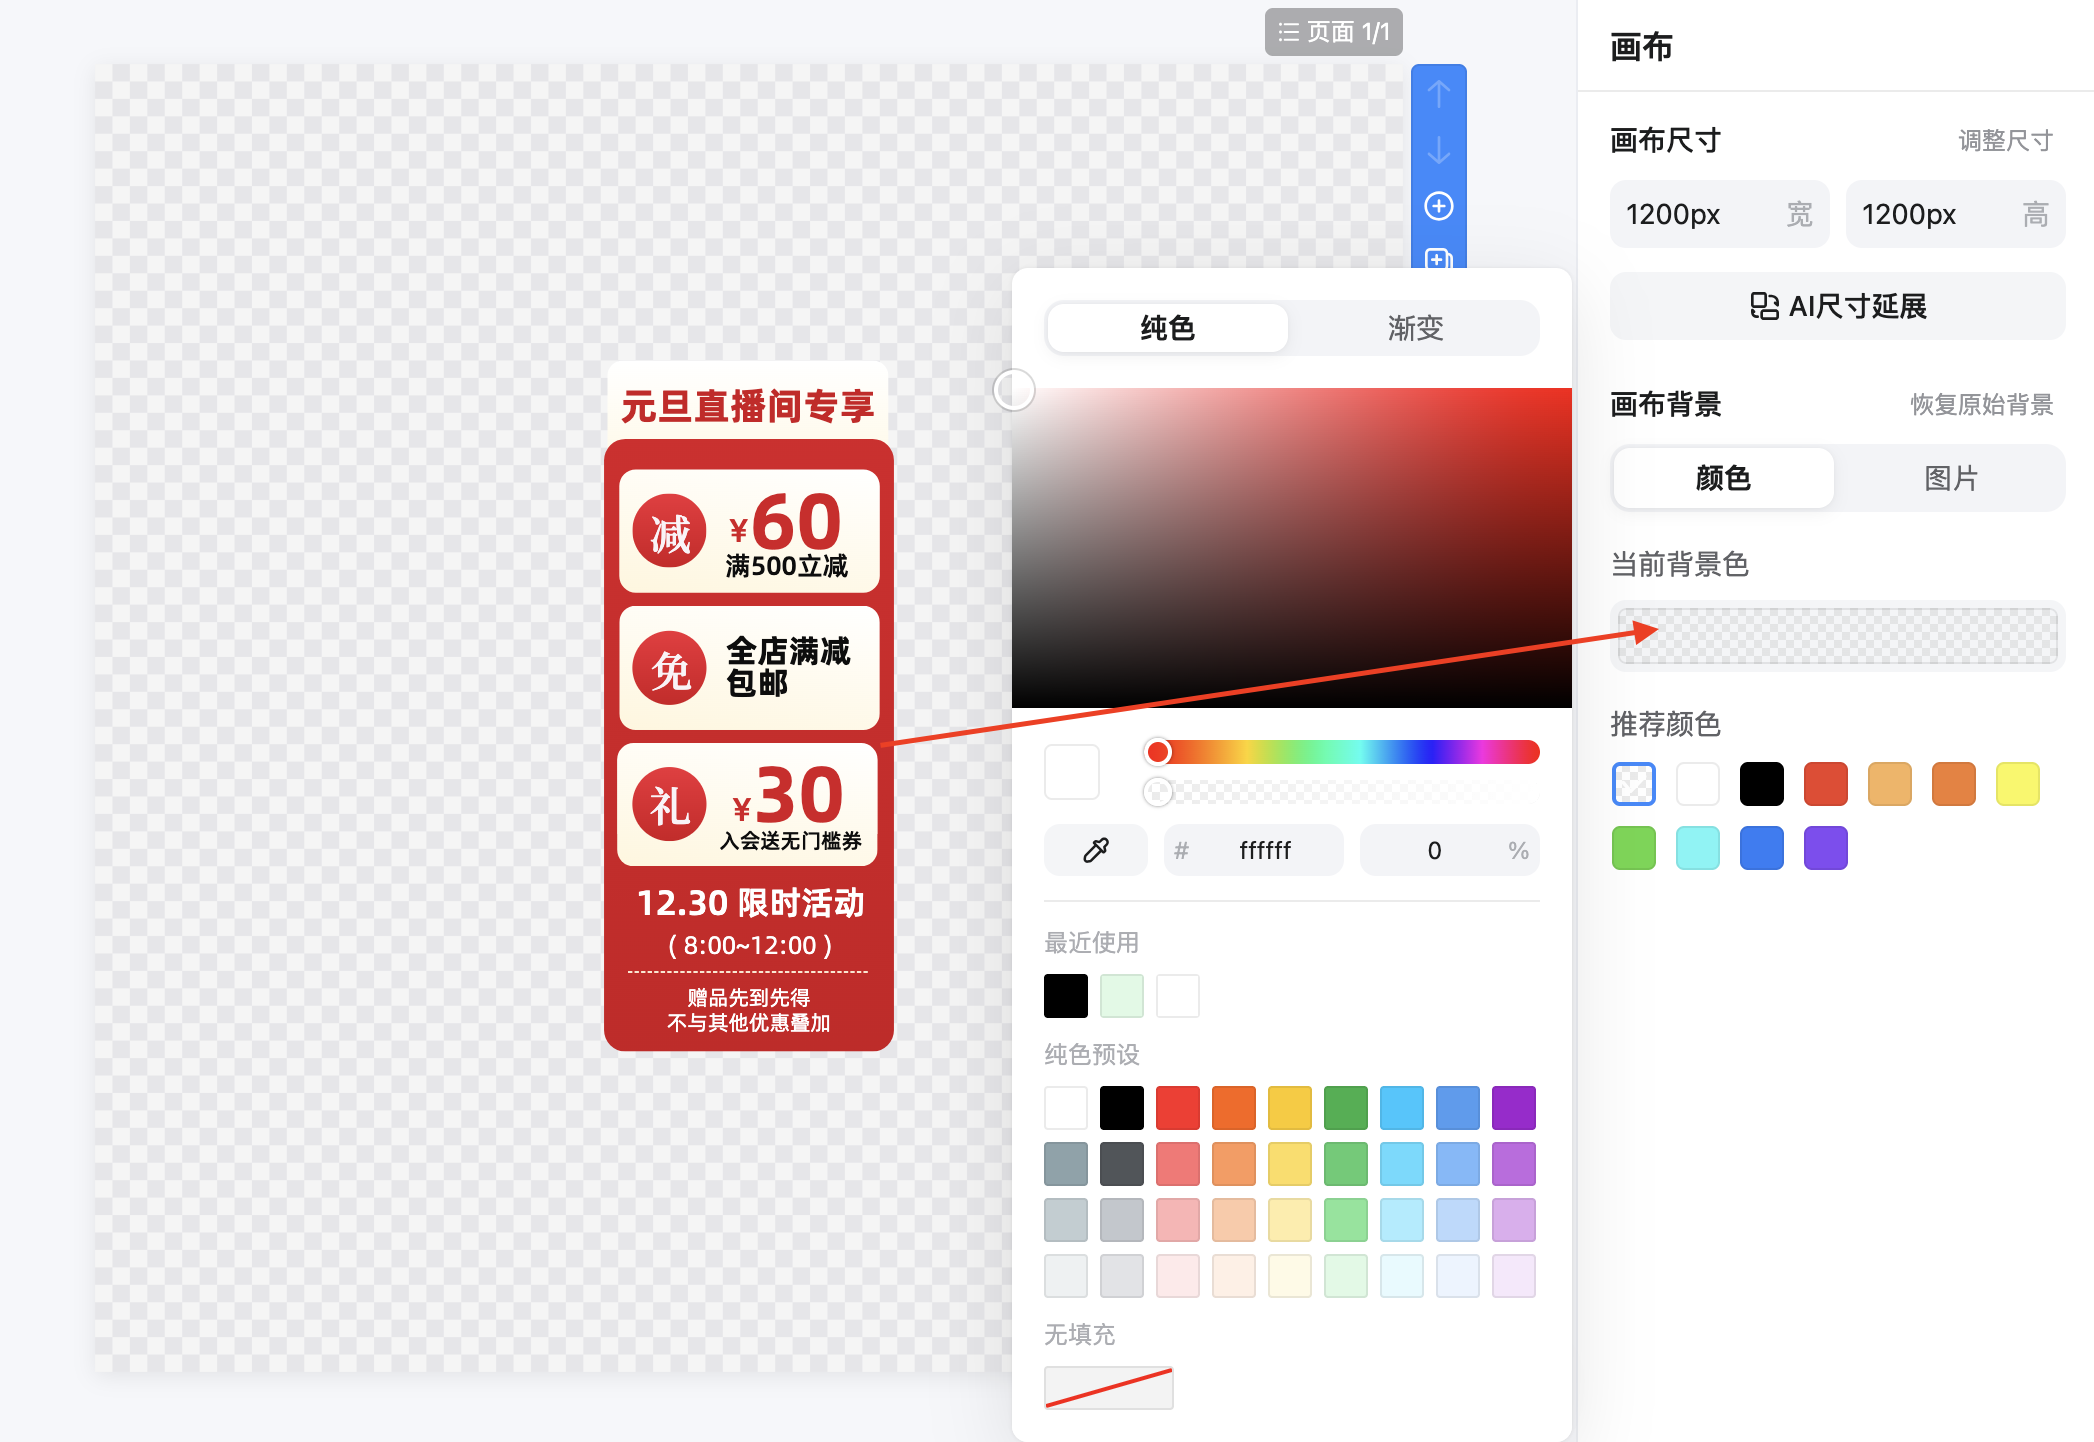
Task: Click the transparent 当前背景色 swatch
Action: 1836,636
